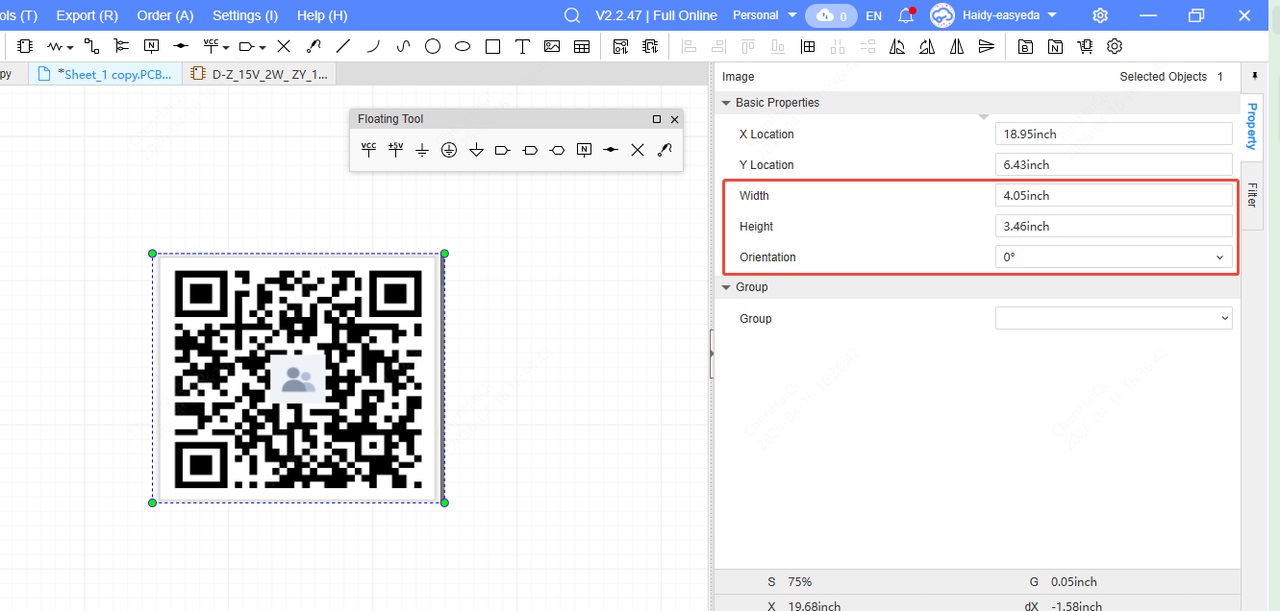Select the line drawing tool
This screenshot has height=611, width=1280.
[343, 46]
